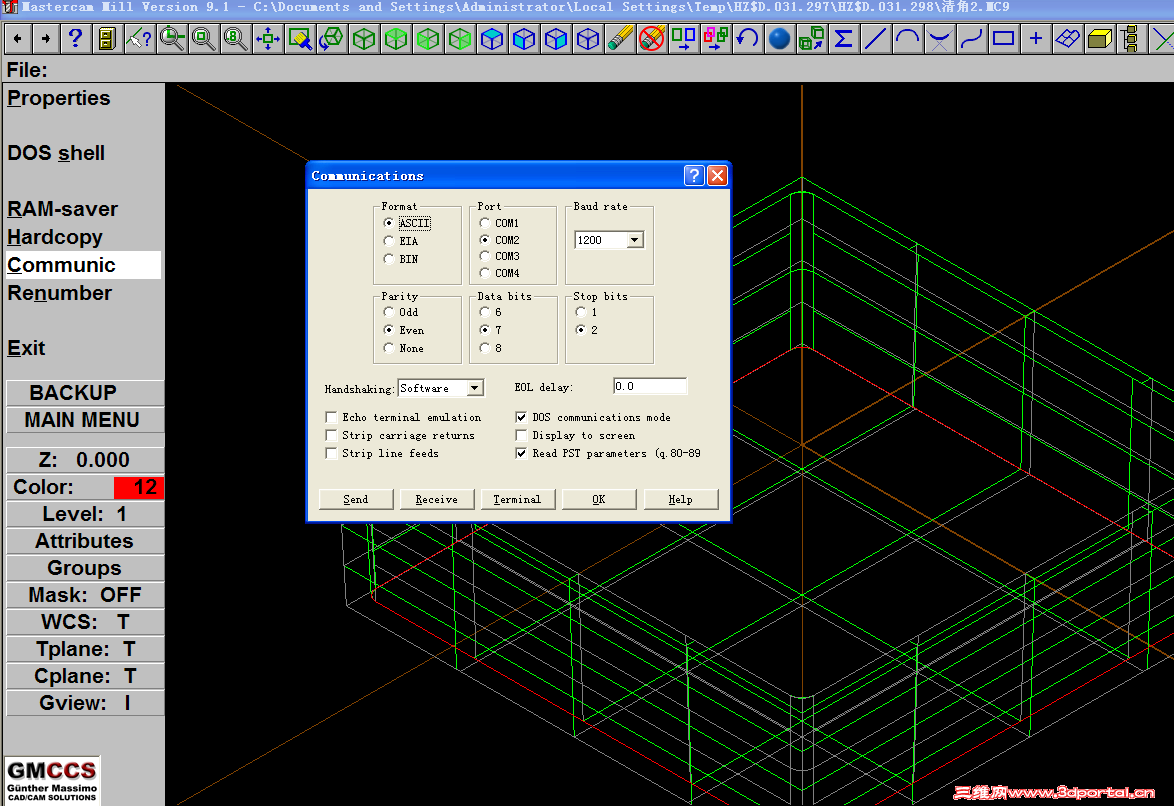Select 1 stop bit option
The image size is (1174, 806).
pos(580,312)
